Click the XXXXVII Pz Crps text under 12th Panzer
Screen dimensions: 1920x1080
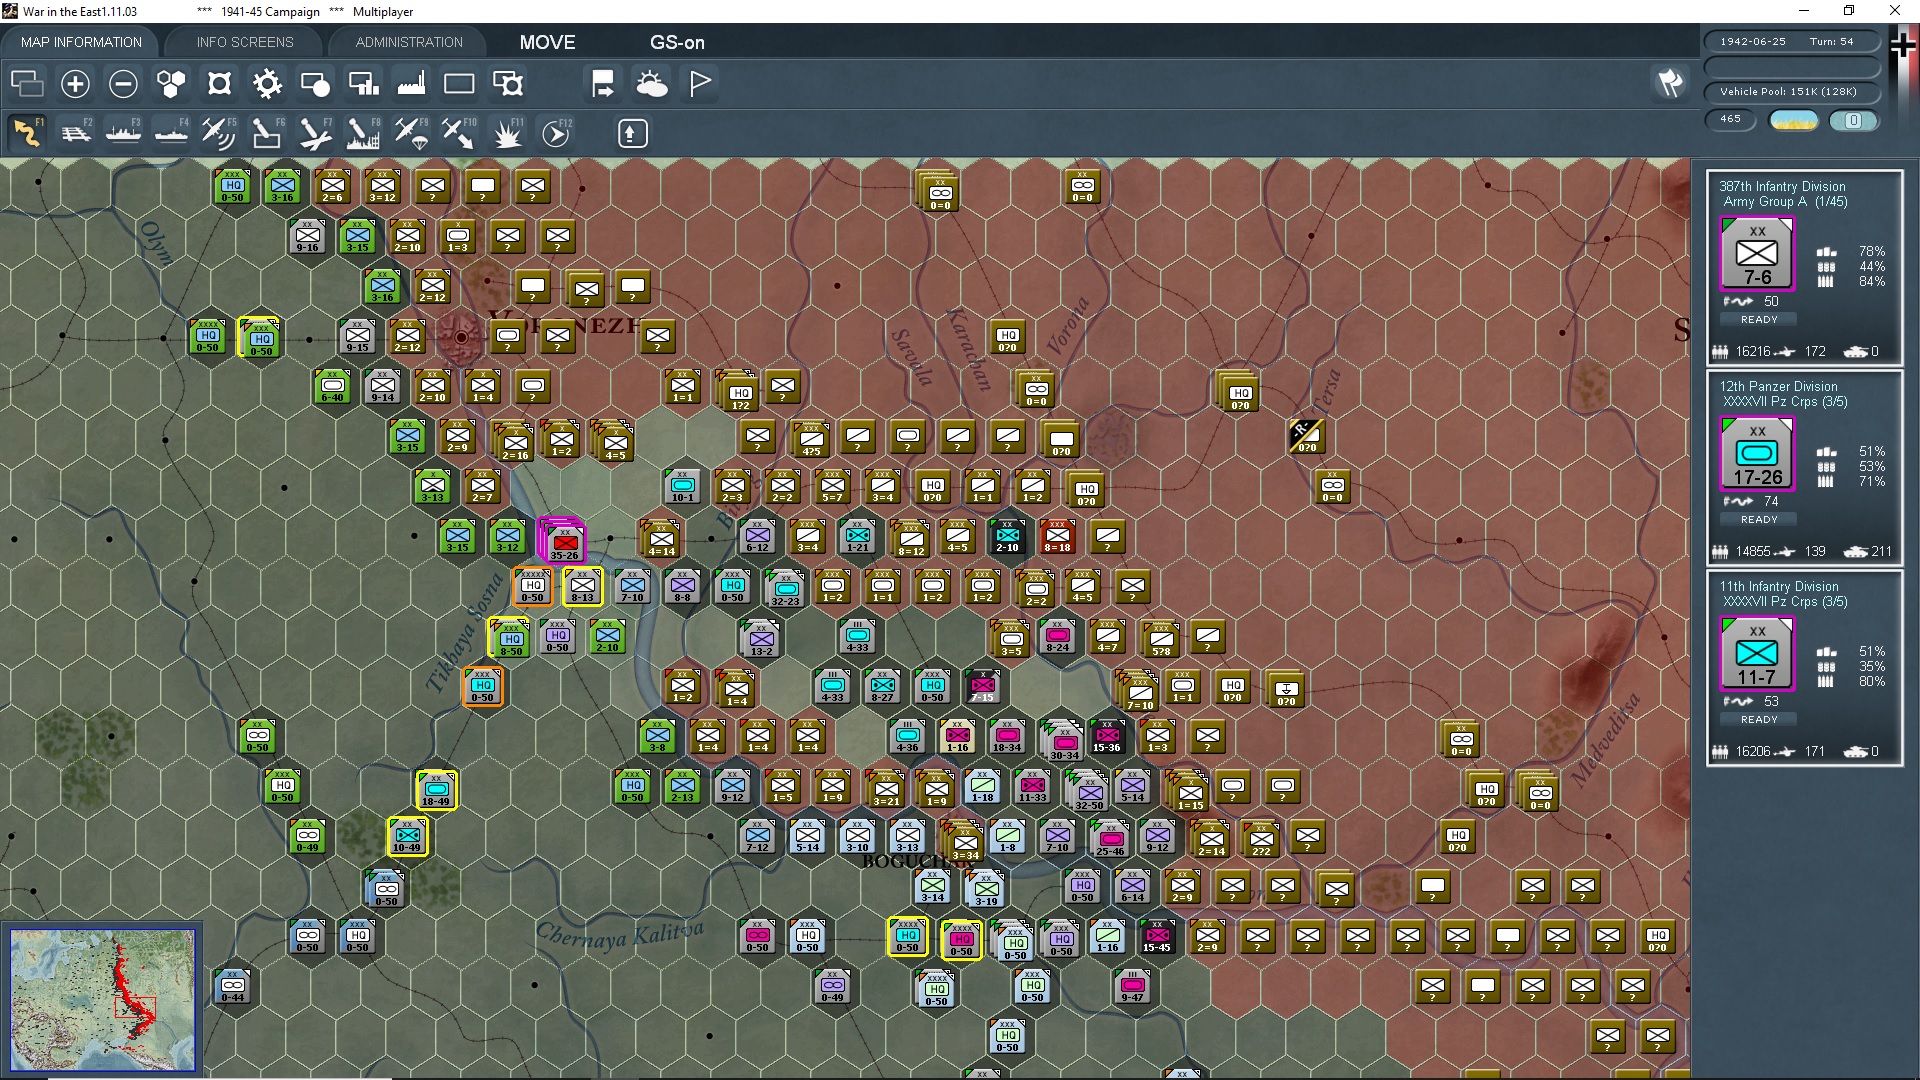pos(1785,402)
